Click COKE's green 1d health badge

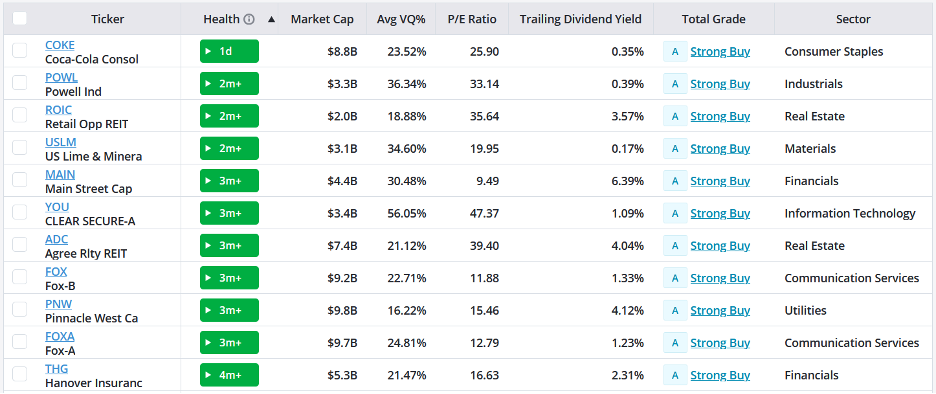point(229,51)
